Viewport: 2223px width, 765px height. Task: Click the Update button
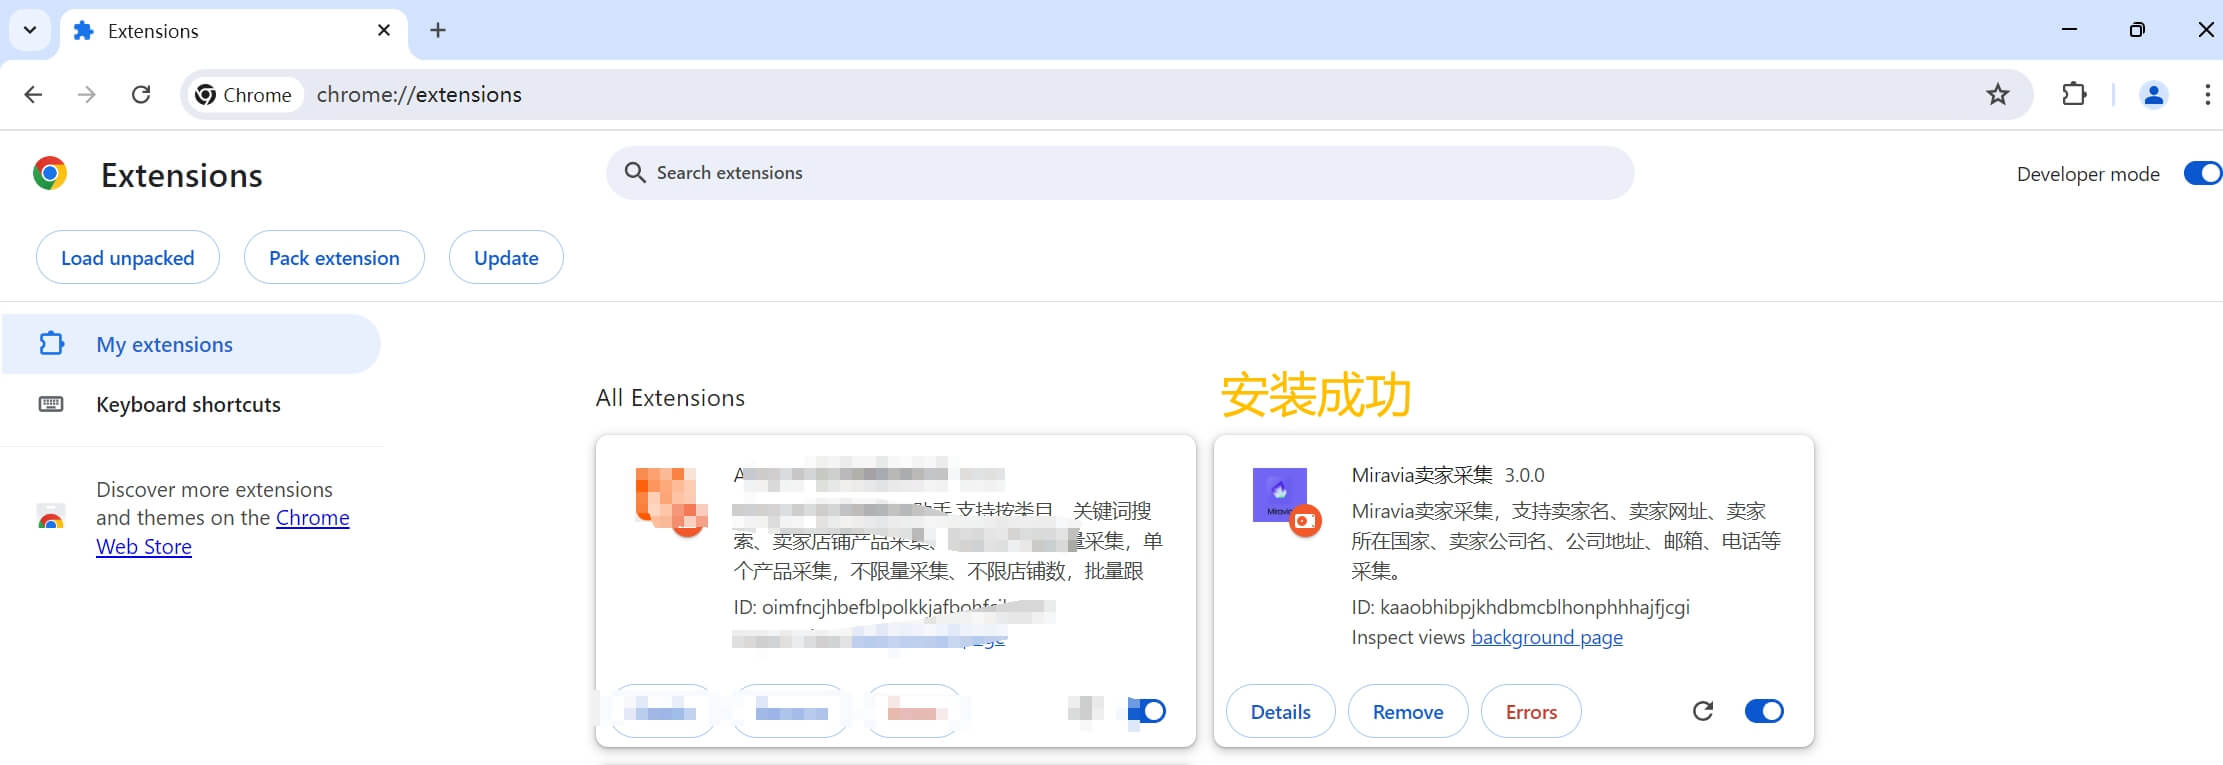click(506, 258)
